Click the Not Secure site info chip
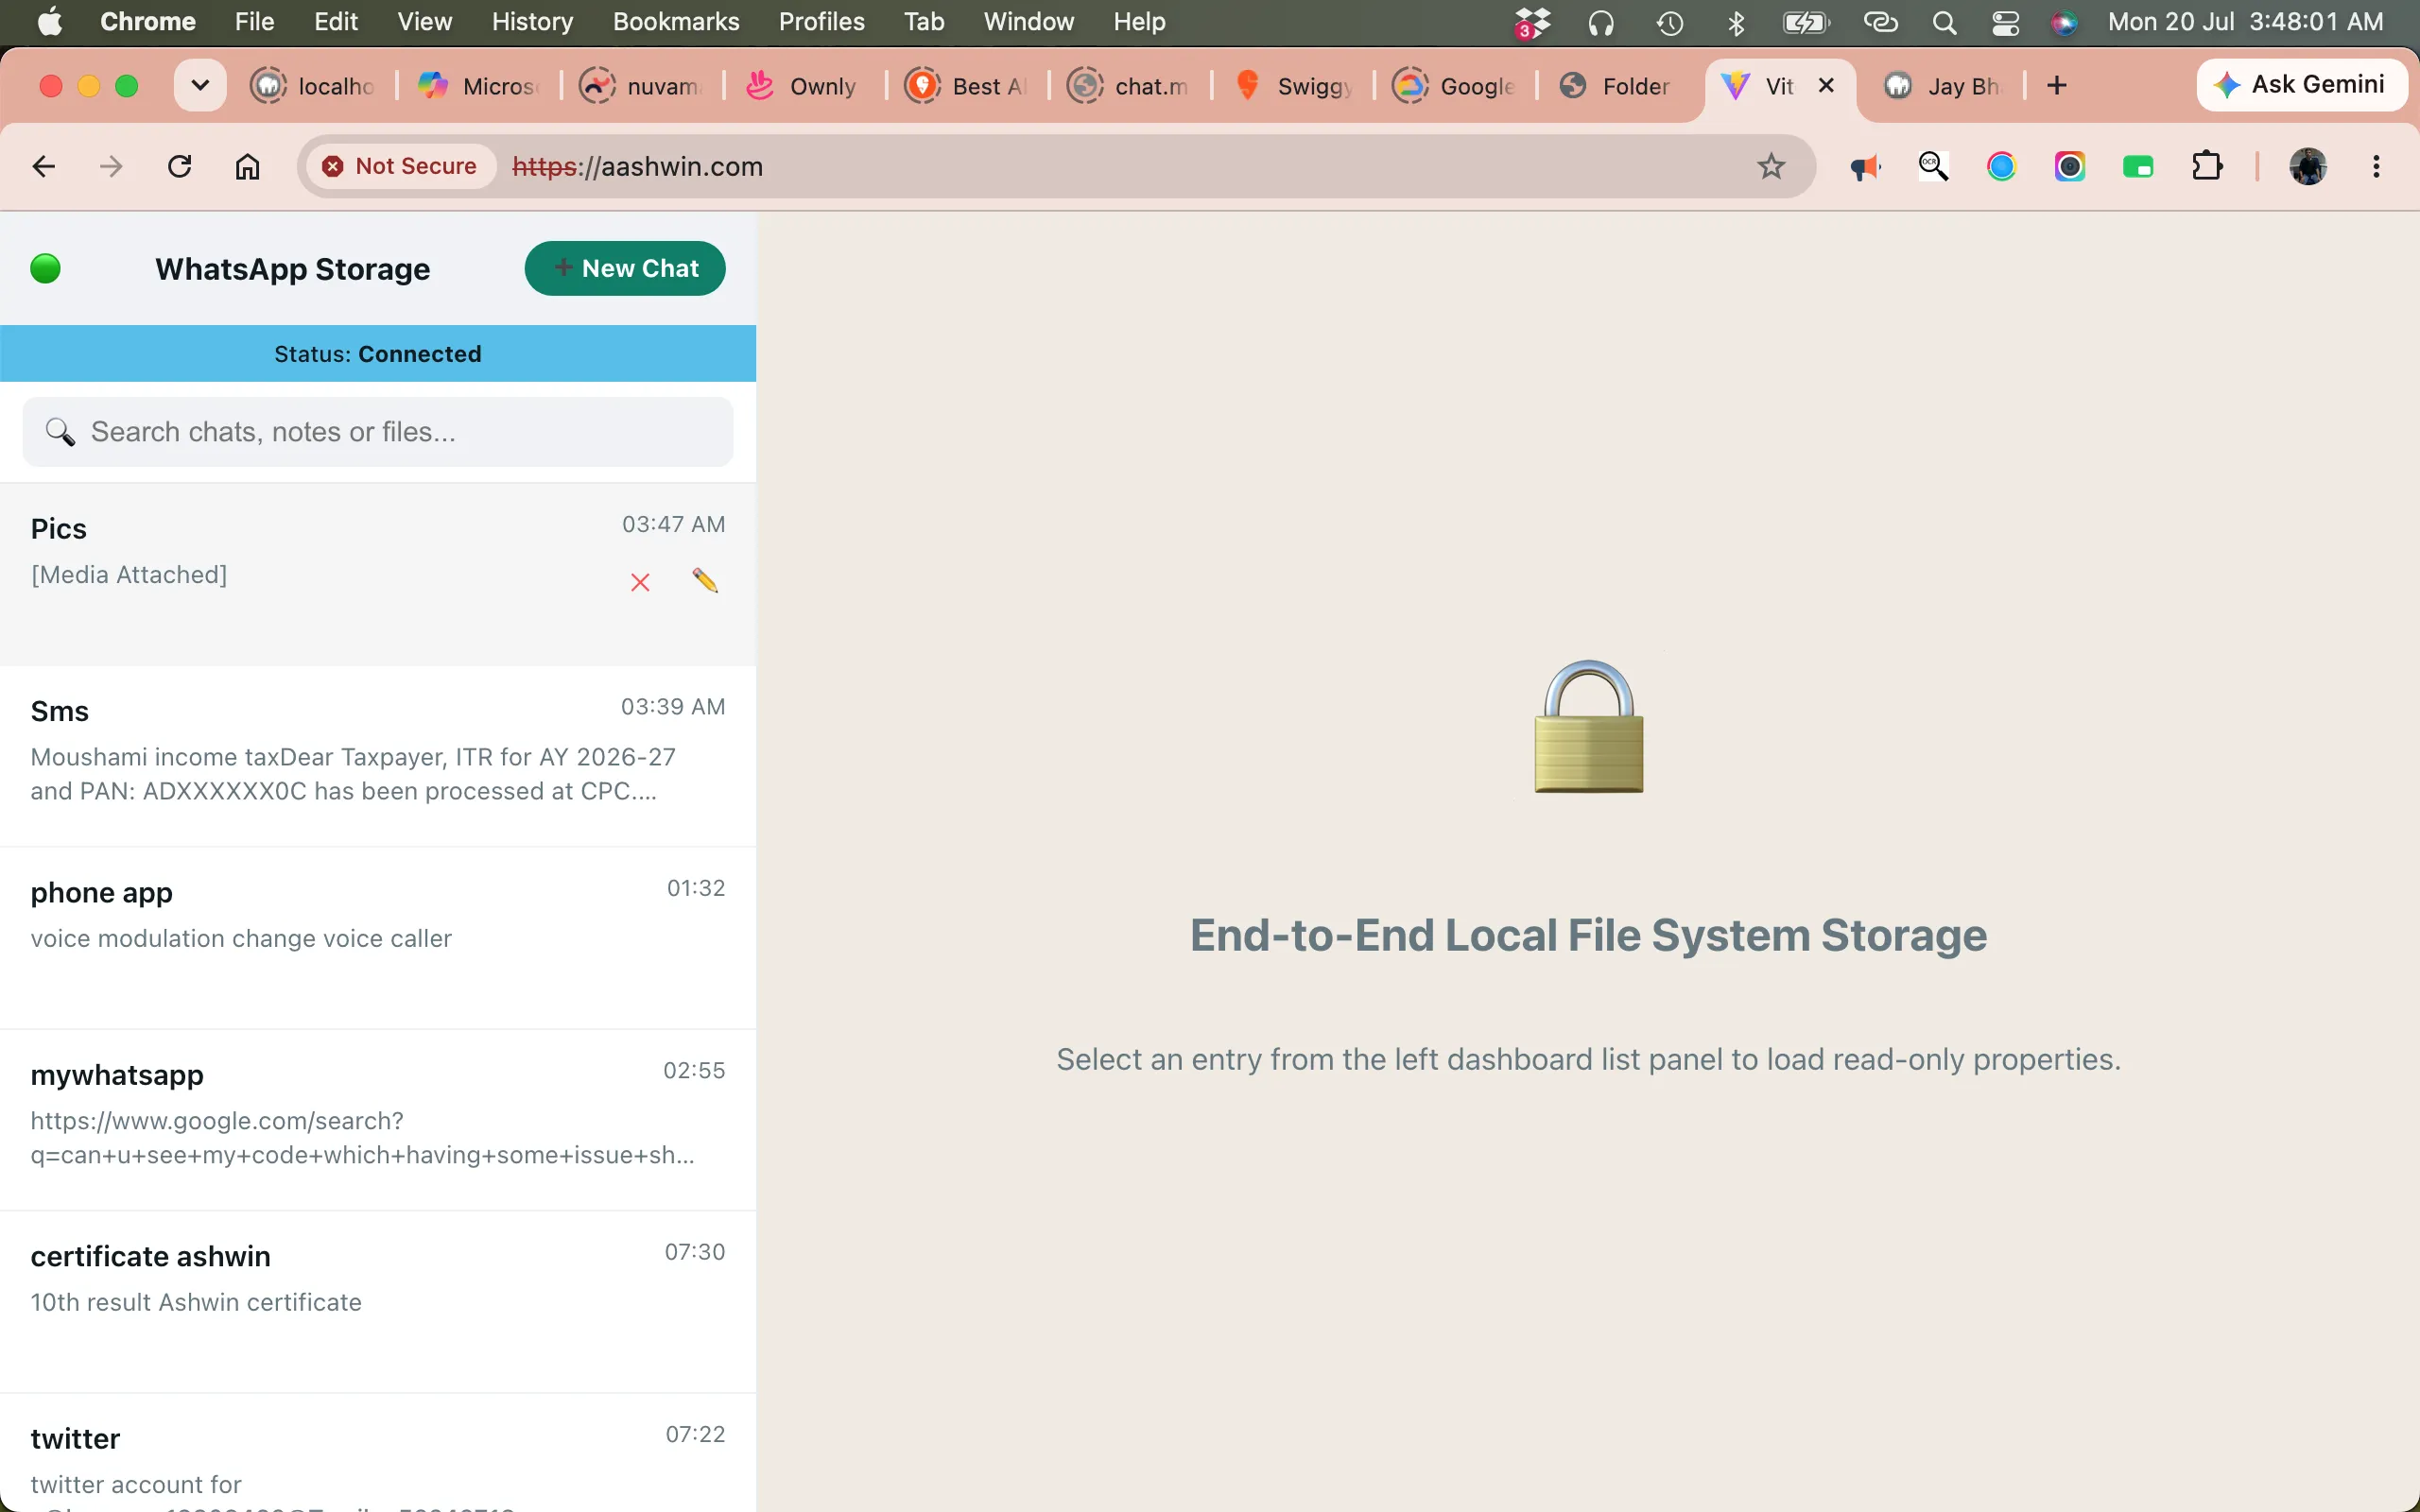Image resolution: width=2420 pixels, height=1512 pixels. tap(401, 166)
